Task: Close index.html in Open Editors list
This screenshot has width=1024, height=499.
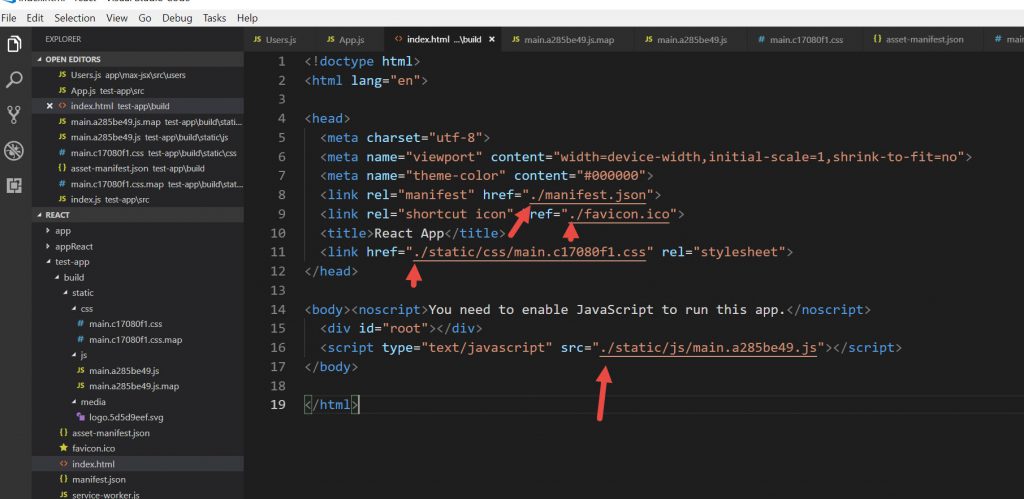Action: pos(50,106)
